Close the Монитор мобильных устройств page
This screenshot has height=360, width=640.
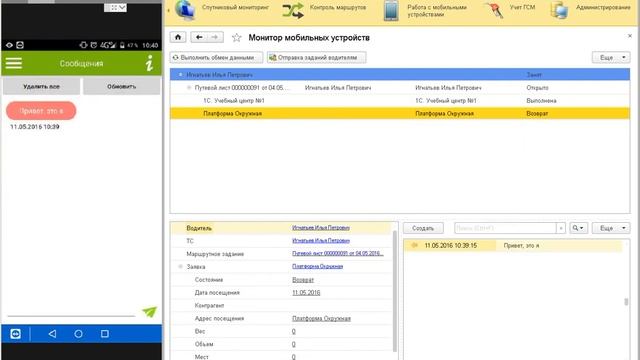click(629, 36)
